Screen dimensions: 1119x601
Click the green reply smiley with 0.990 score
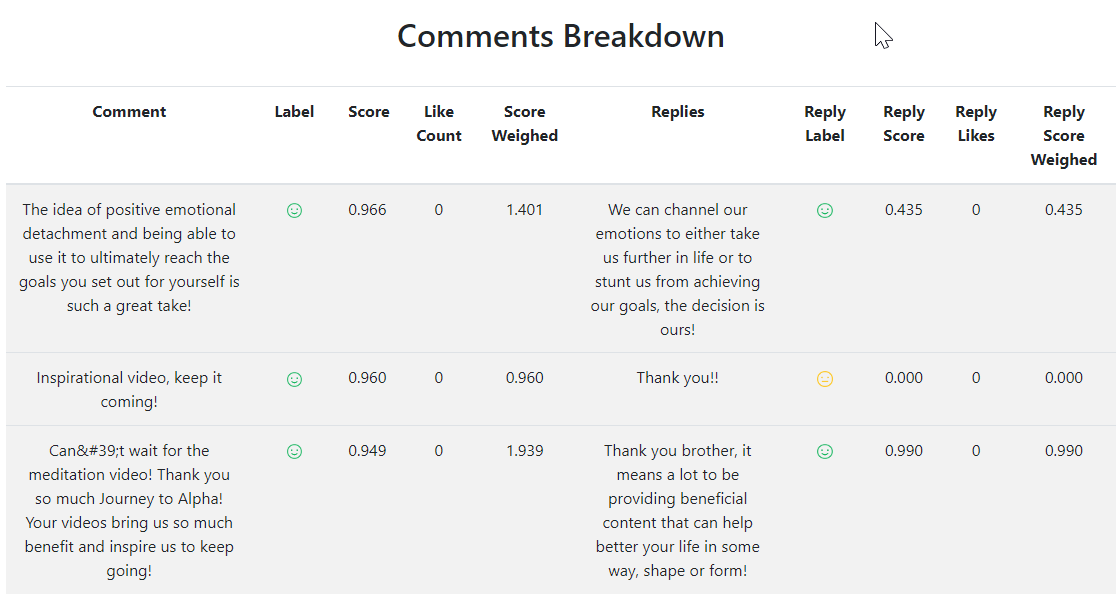[824, 451]
